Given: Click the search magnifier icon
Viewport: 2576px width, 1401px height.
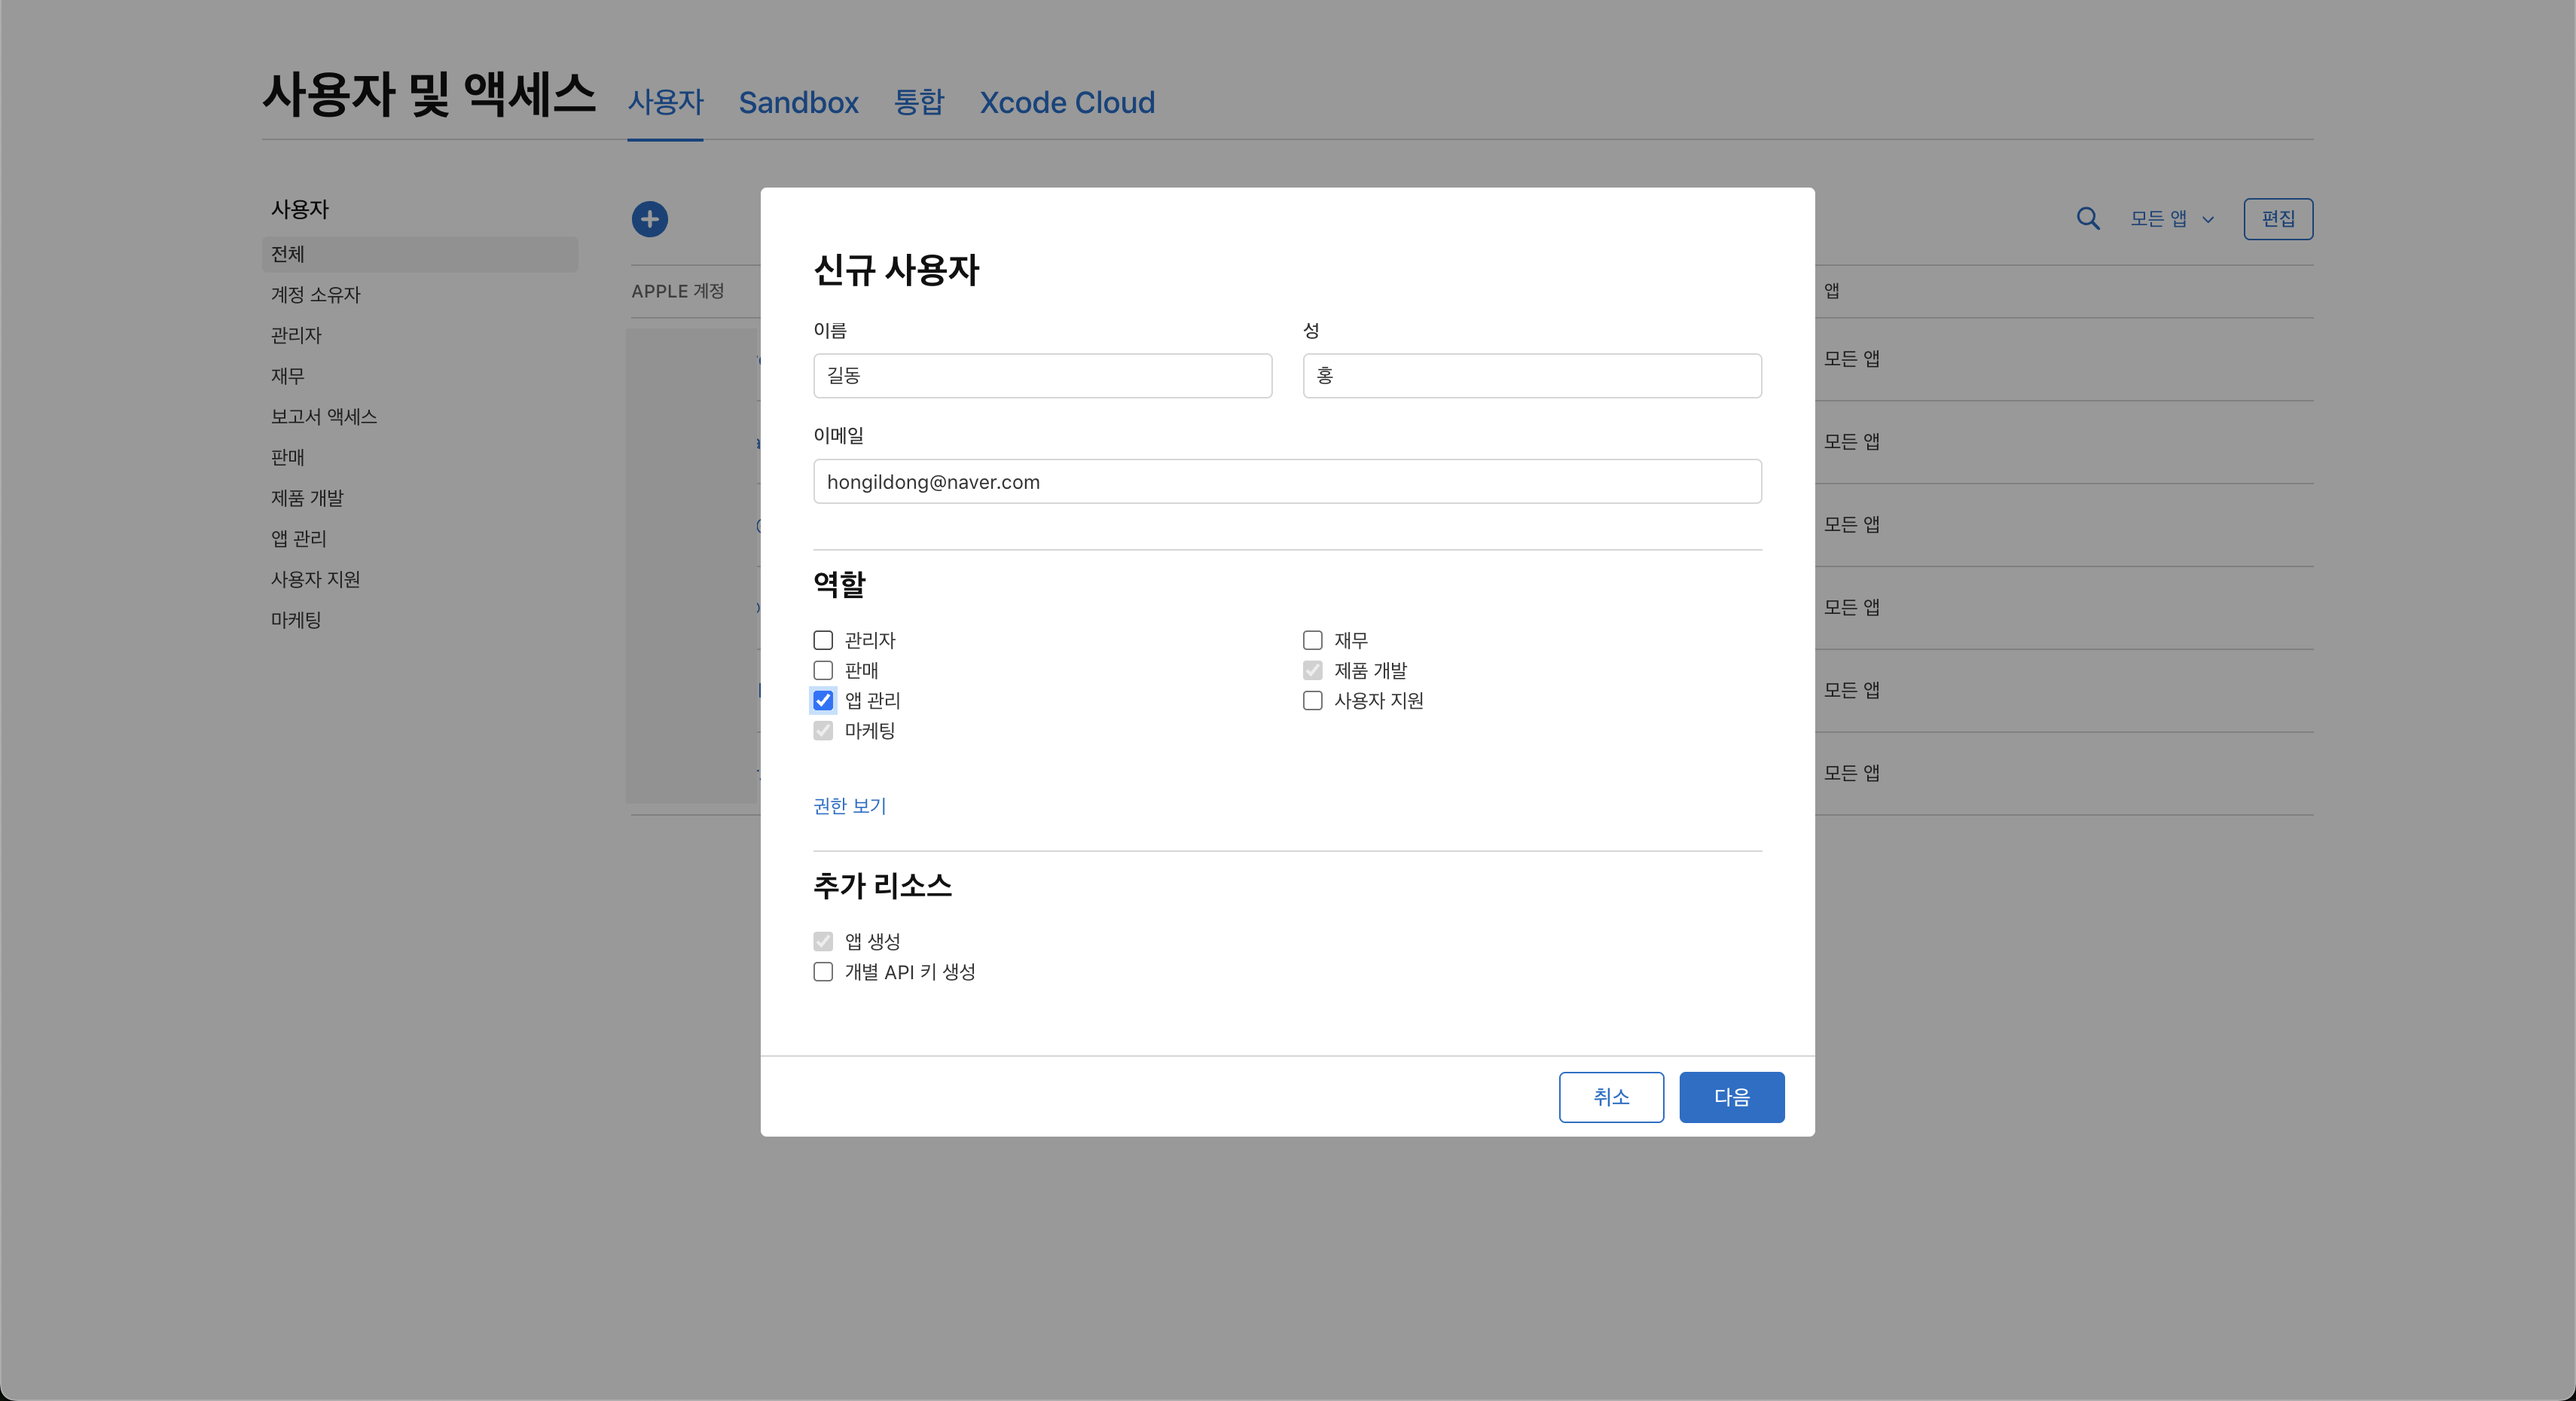Looking at the screenshot, I should (x=2087, y=219).
